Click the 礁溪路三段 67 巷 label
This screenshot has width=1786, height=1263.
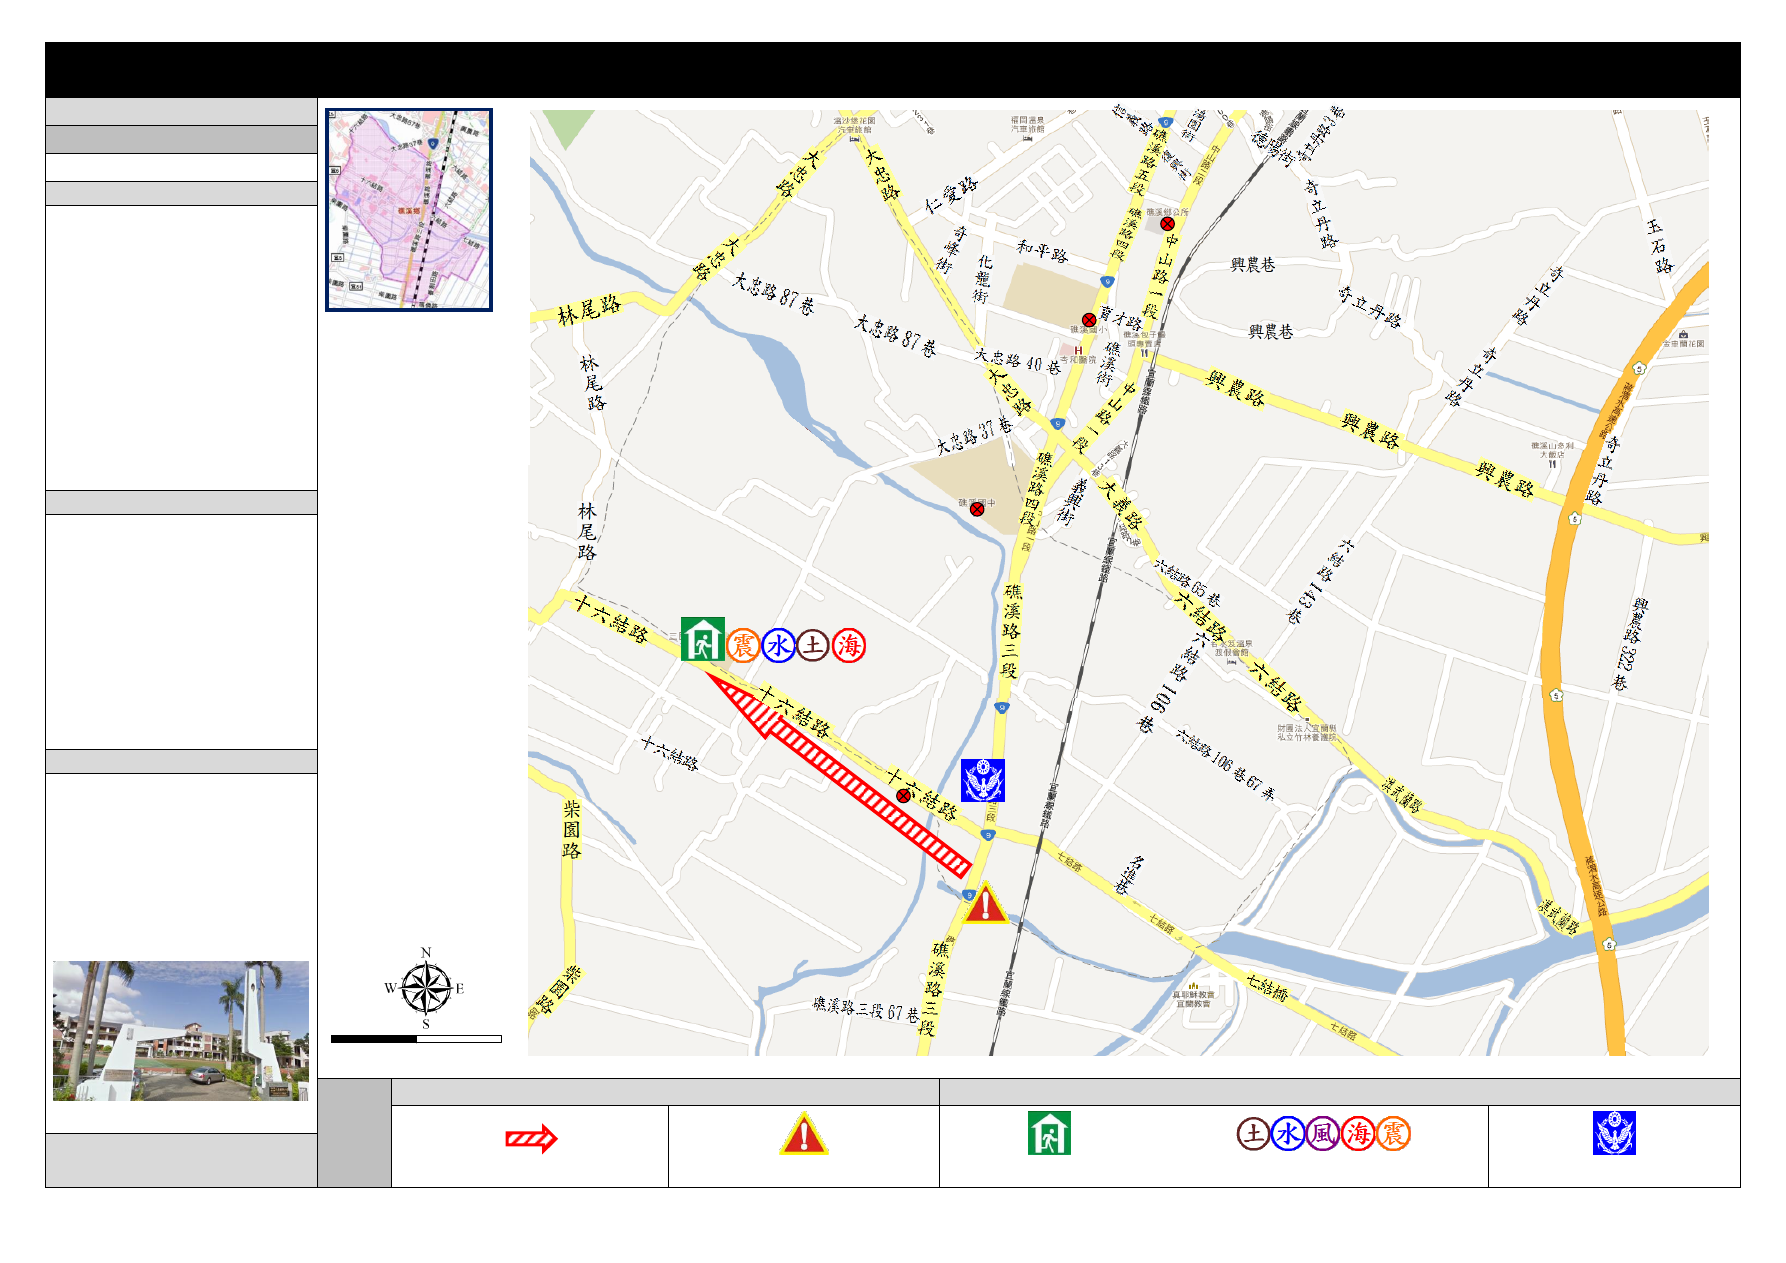(x=866, y=1009)
